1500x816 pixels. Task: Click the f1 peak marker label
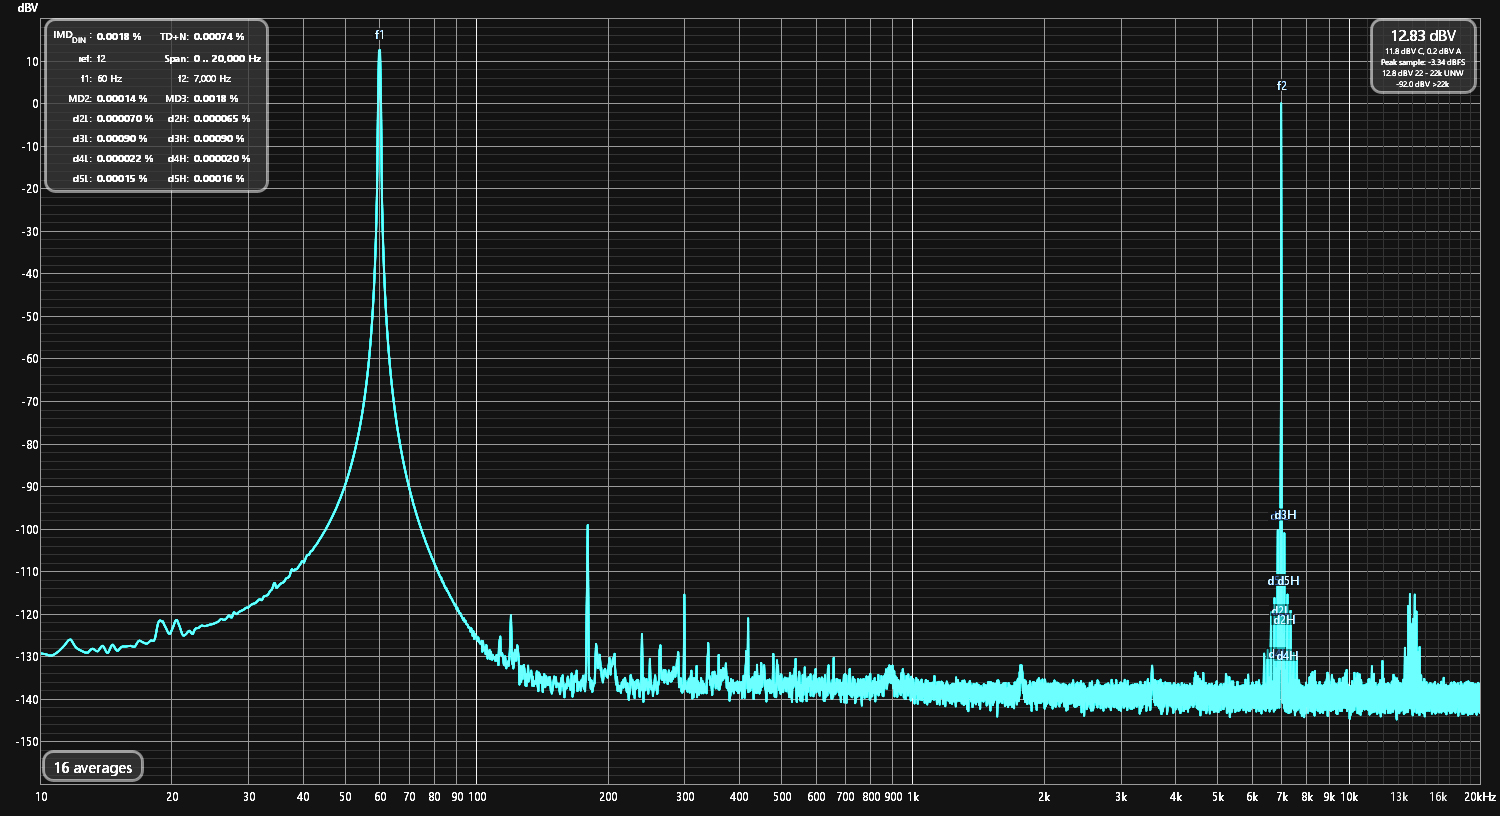379,35
